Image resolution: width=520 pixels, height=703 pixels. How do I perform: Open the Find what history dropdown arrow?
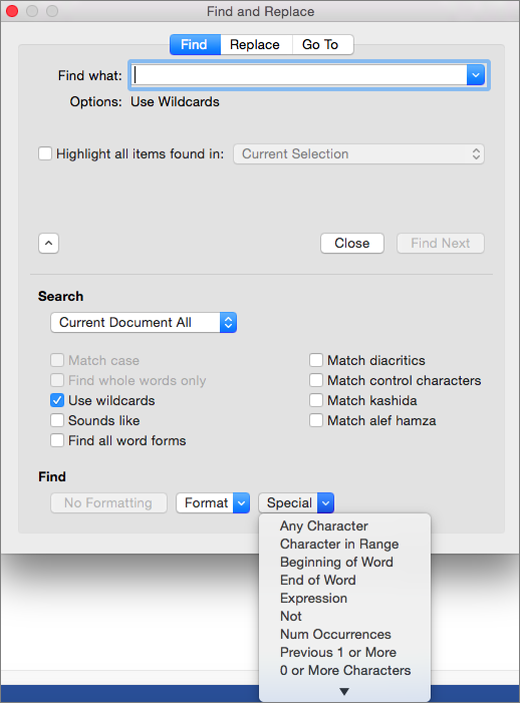click(x=476, y=75)
